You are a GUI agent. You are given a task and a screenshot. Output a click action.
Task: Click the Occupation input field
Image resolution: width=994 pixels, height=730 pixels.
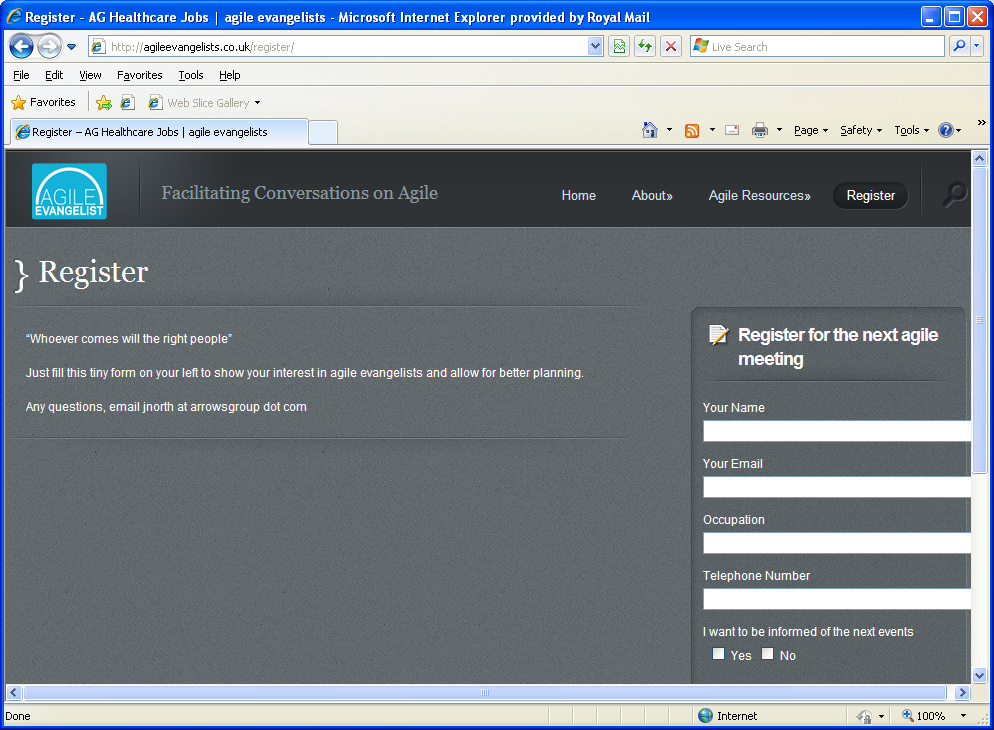837,542
